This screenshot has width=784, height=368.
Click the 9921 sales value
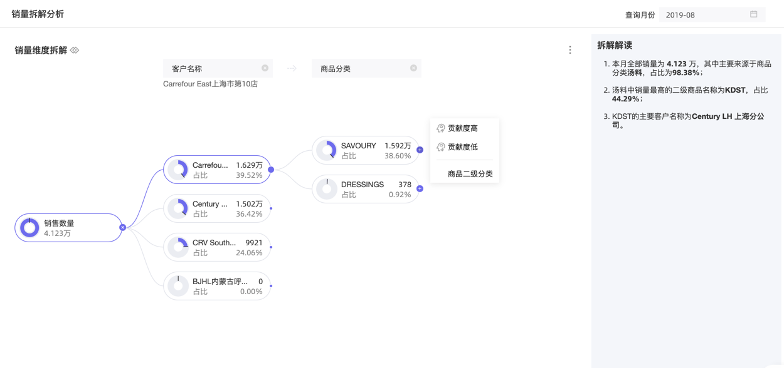click(254, 242)
